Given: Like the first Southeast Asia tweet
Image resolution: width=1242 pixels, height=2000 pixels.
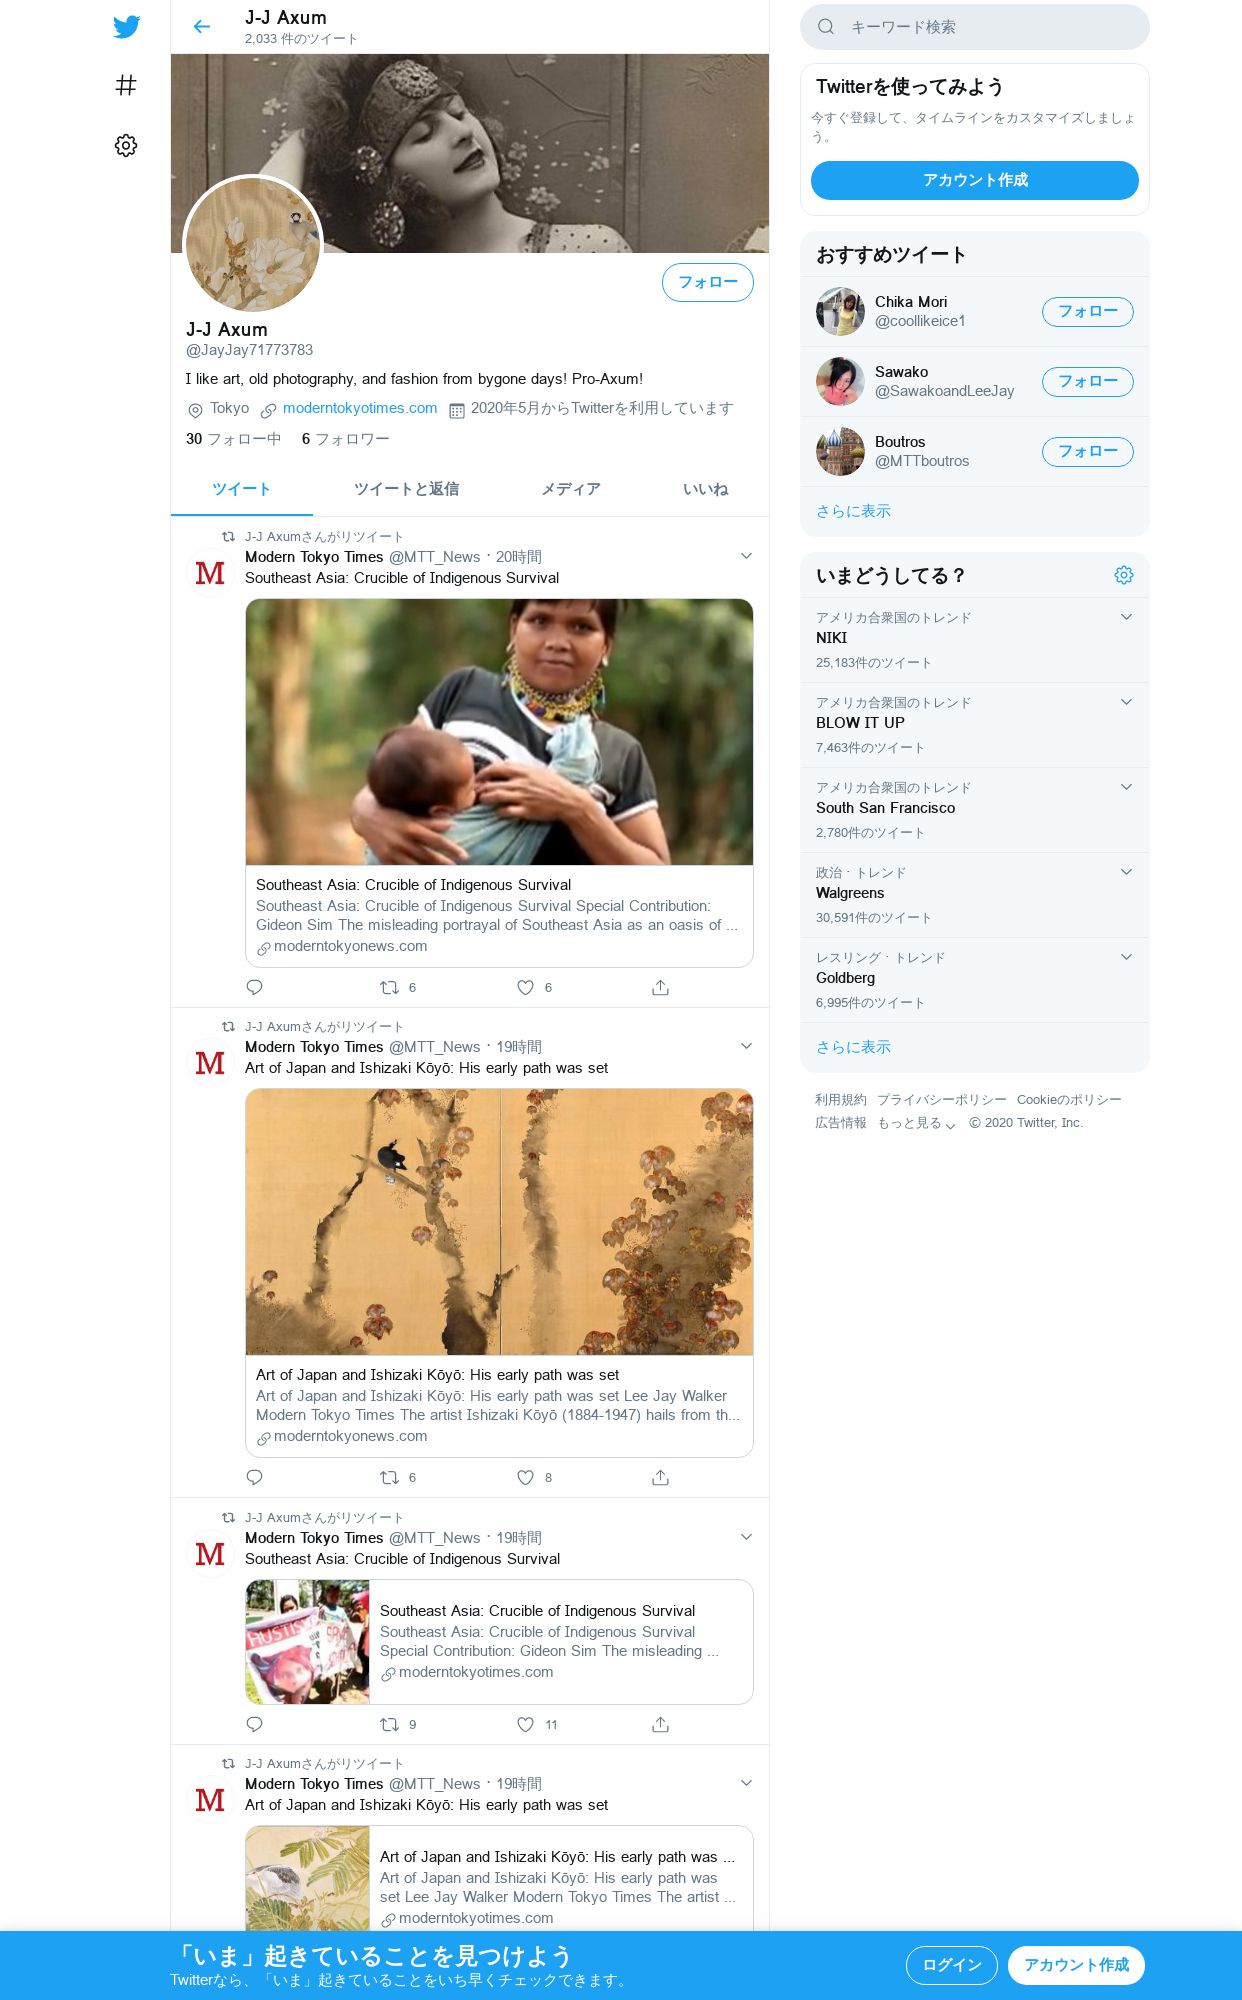Looking at the screenshot, I should coord(526,988).
